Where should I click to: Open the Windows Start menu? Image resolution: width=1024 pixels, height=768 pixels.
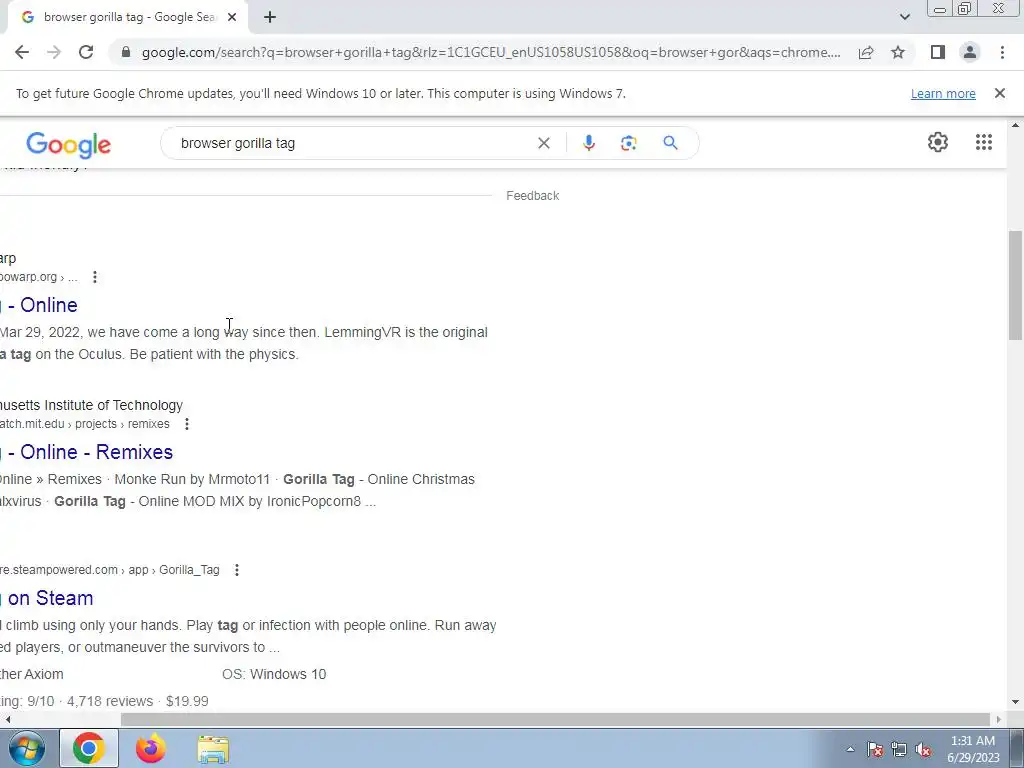(26, 748)
